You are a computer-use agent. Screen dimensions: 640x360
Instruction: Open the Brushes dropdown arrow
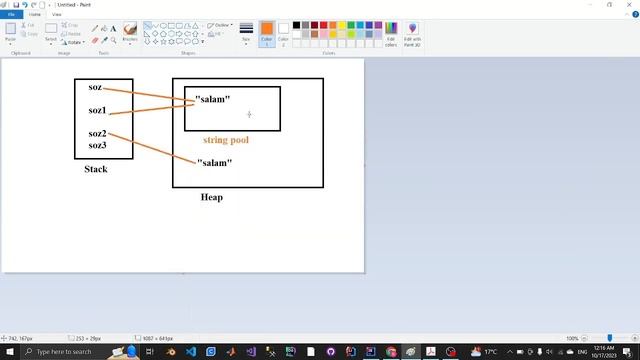[x=130, y=44]
